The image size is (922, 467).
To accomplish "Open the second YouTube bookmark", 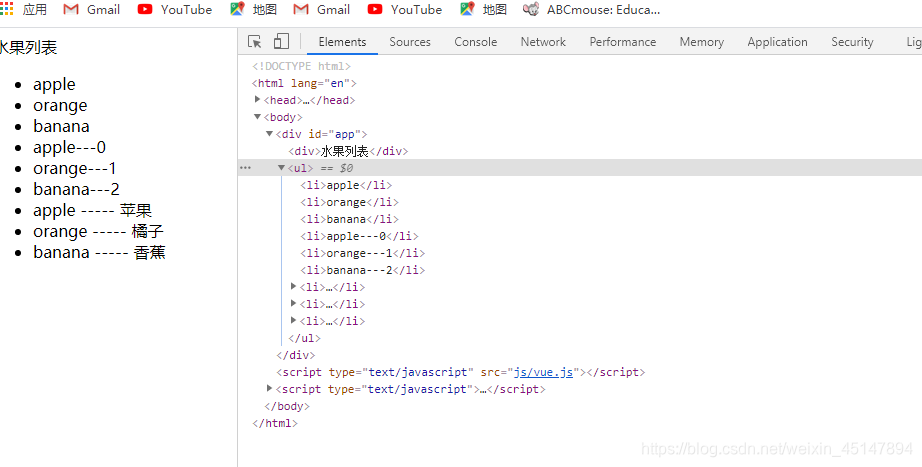I will coord(405,9).
